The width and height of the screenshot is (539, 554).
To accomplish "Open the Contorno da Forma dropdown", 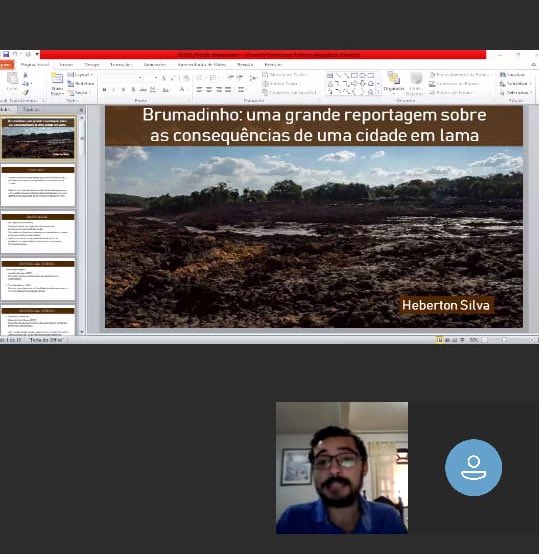I will 455,84.
